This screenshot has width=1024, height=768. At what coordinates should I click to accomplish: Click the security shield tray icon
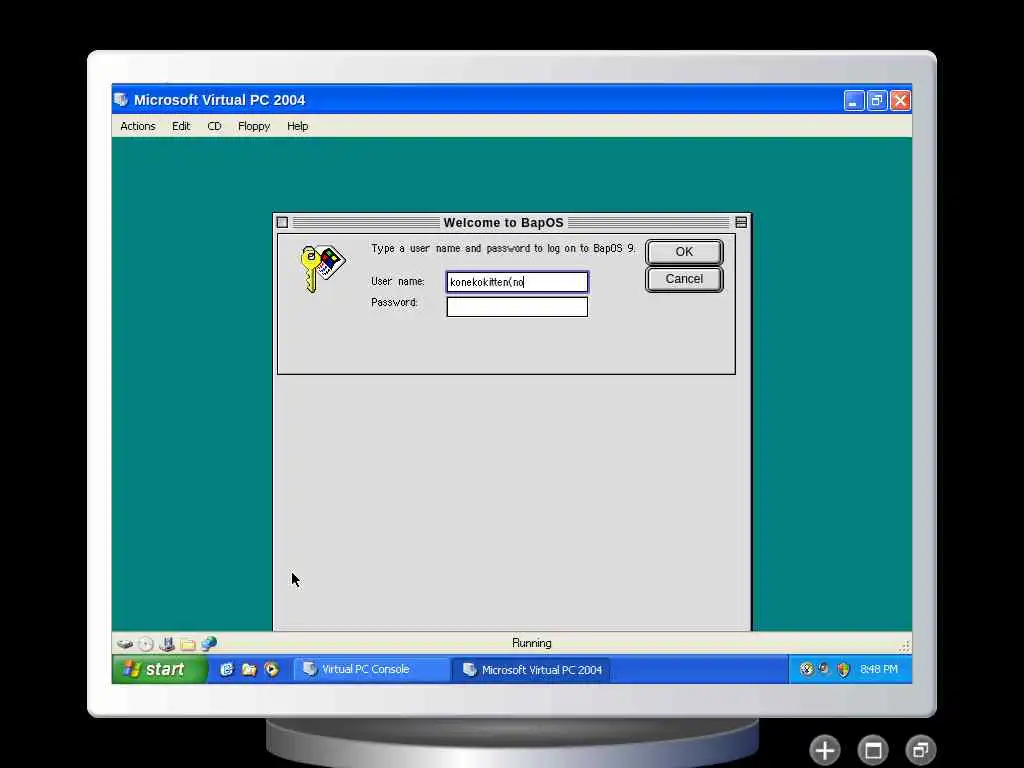coord(843,669)
